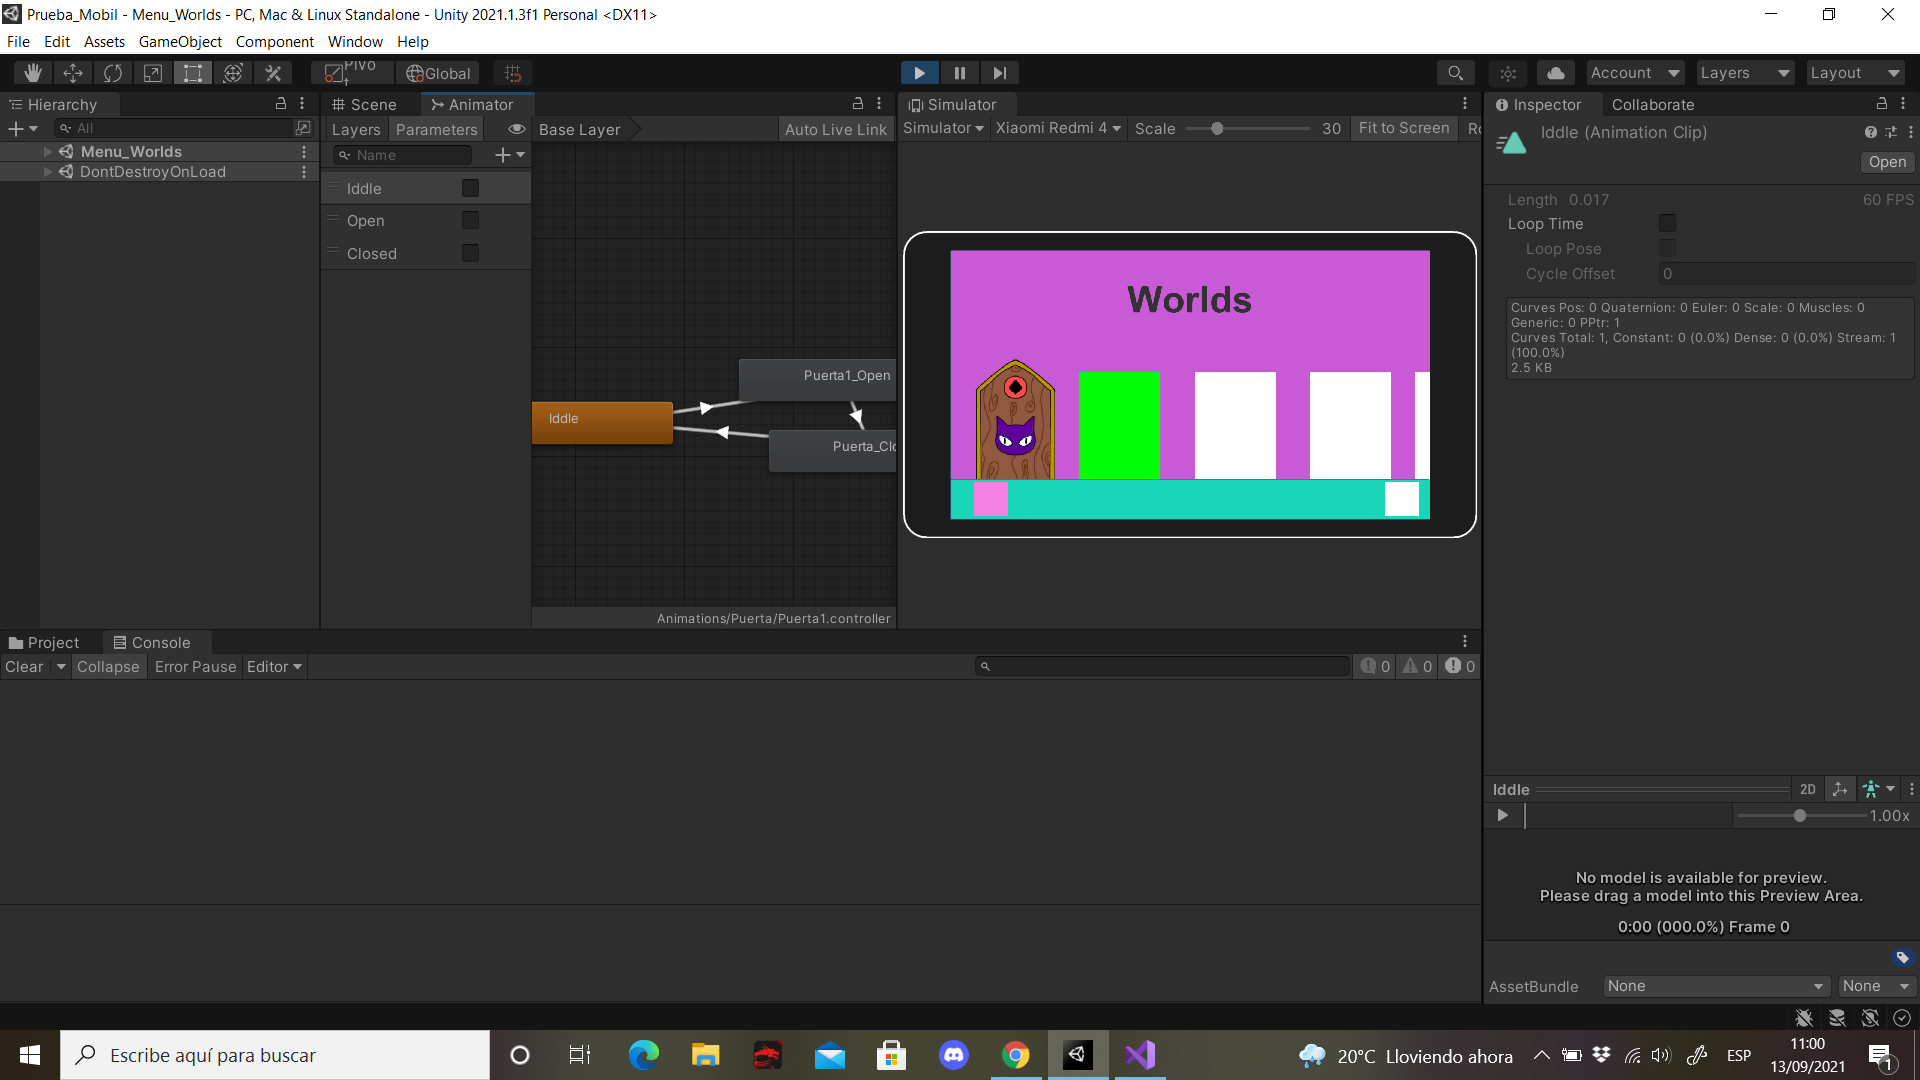1920x1080 pixels.
Task: Open the cloud services icon
Action: [x=1556, y=73]
